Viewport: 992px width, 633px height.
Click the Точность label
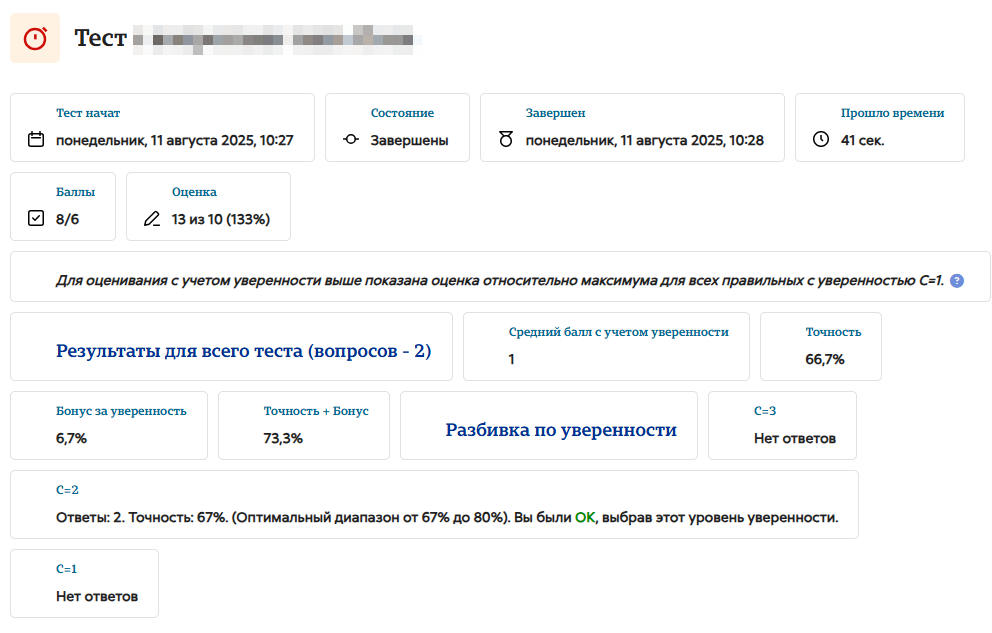833,332
